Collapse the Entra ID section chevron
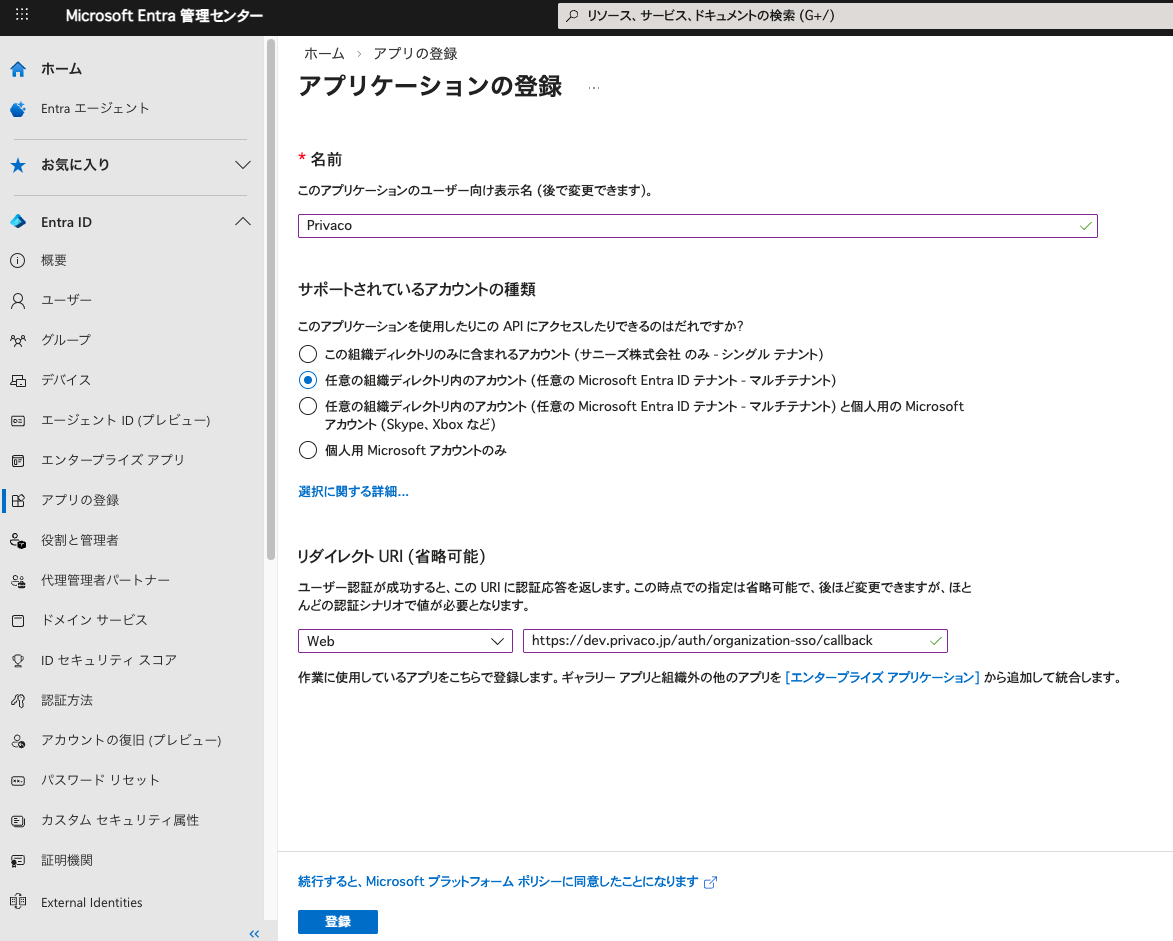The height and width of the screenshot is (941, 1173). tap(242, 221)
